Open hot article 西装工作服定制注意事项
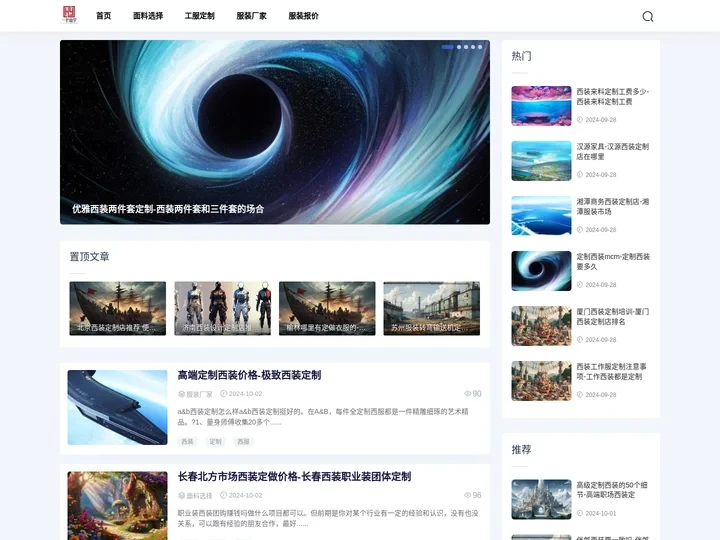This screenshot has width=720, height=540. [612, 371]
